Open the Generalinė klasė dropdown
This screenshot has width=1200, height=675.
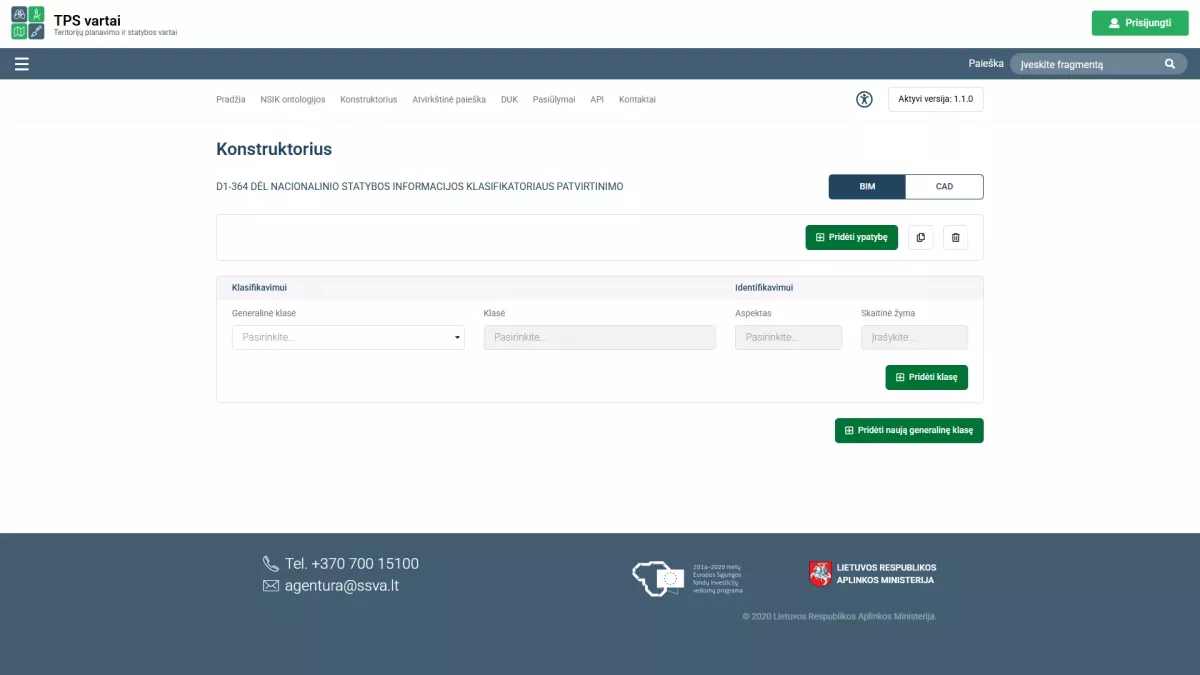tap(348, 337)
